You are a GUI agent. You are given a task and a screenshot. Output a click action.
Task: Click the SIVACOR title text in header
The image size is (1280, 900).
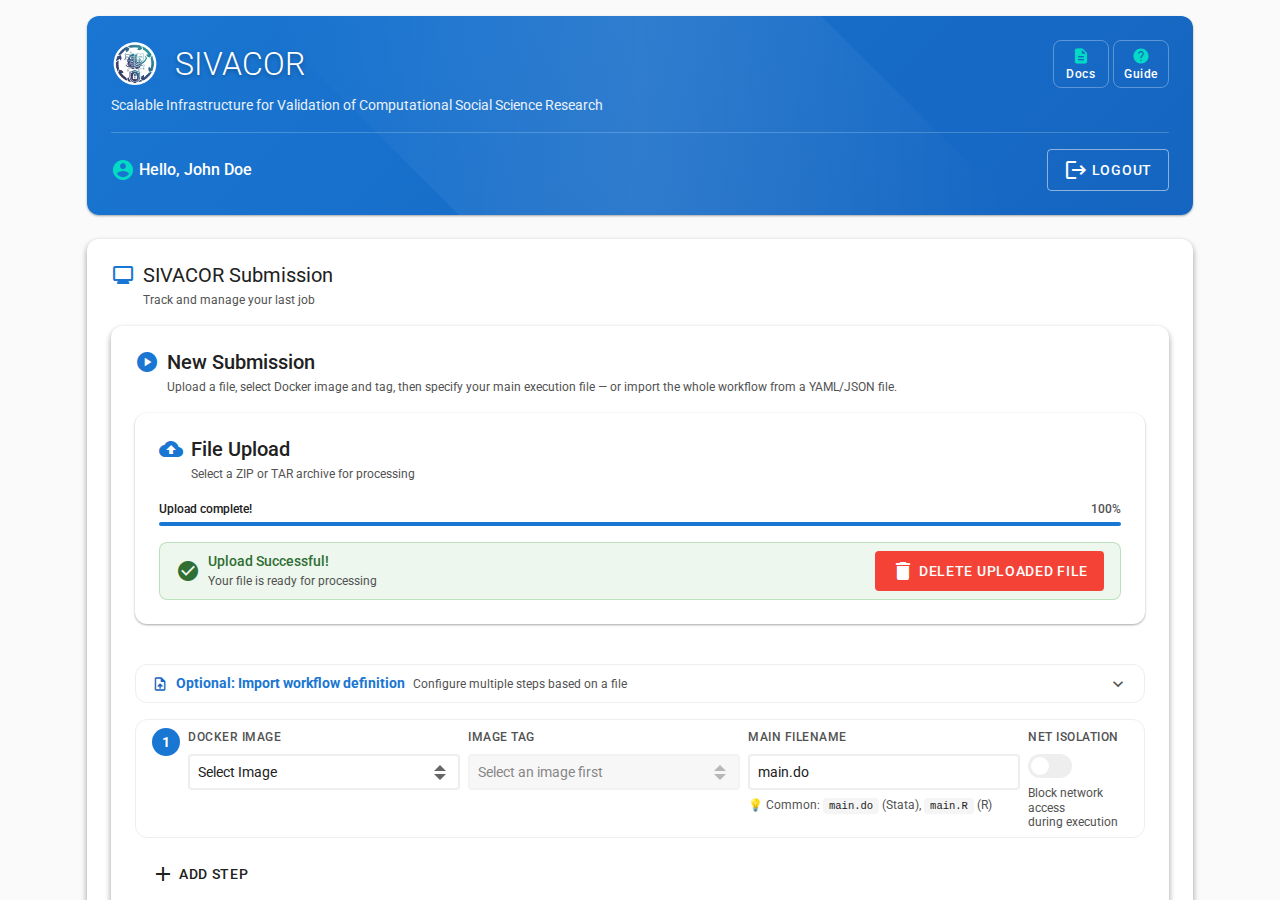tap(240, 64)
